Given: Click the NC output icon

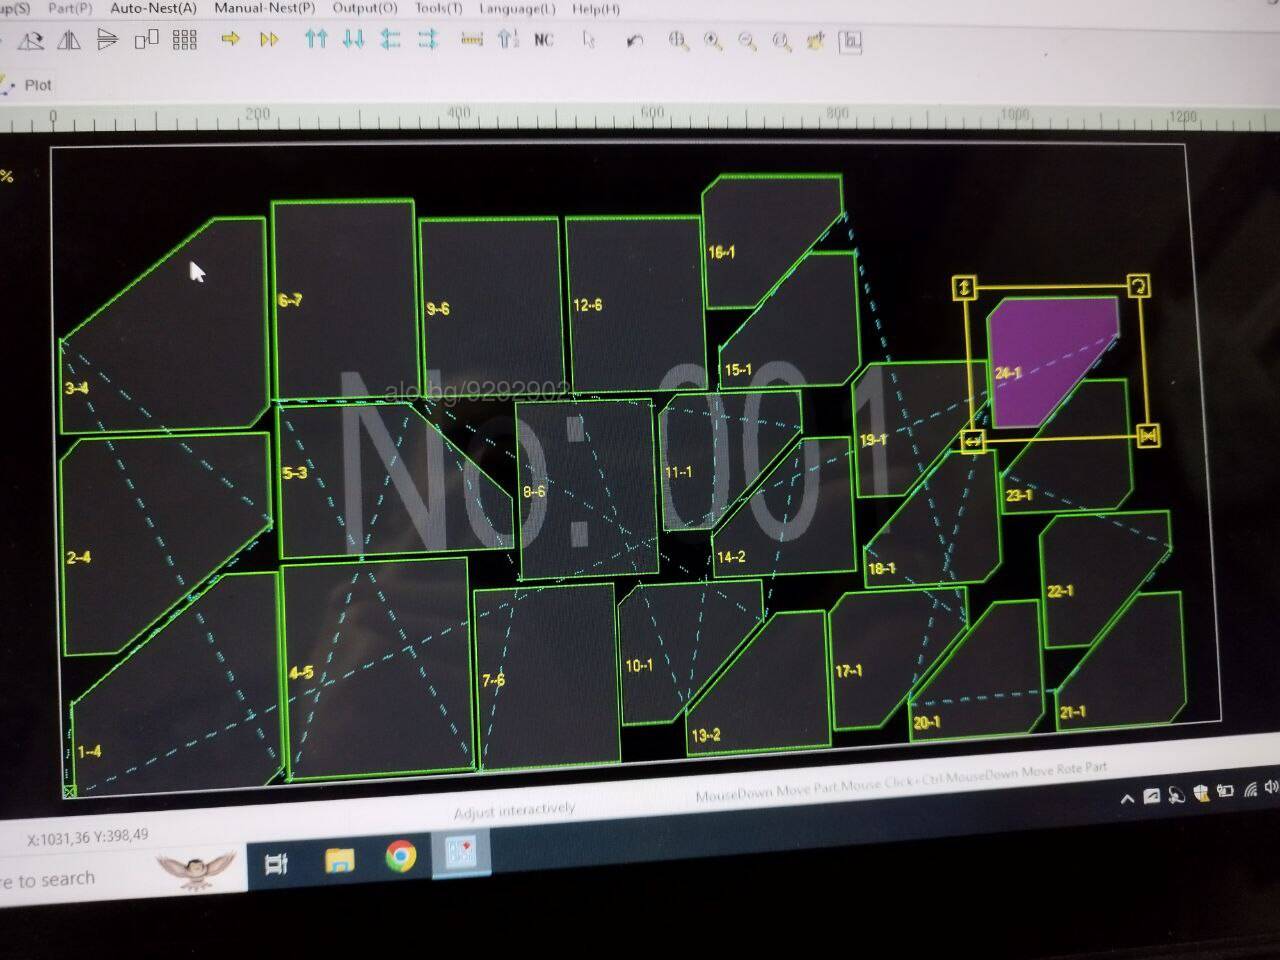Looking at the screenshot, I should coord(543,40).
